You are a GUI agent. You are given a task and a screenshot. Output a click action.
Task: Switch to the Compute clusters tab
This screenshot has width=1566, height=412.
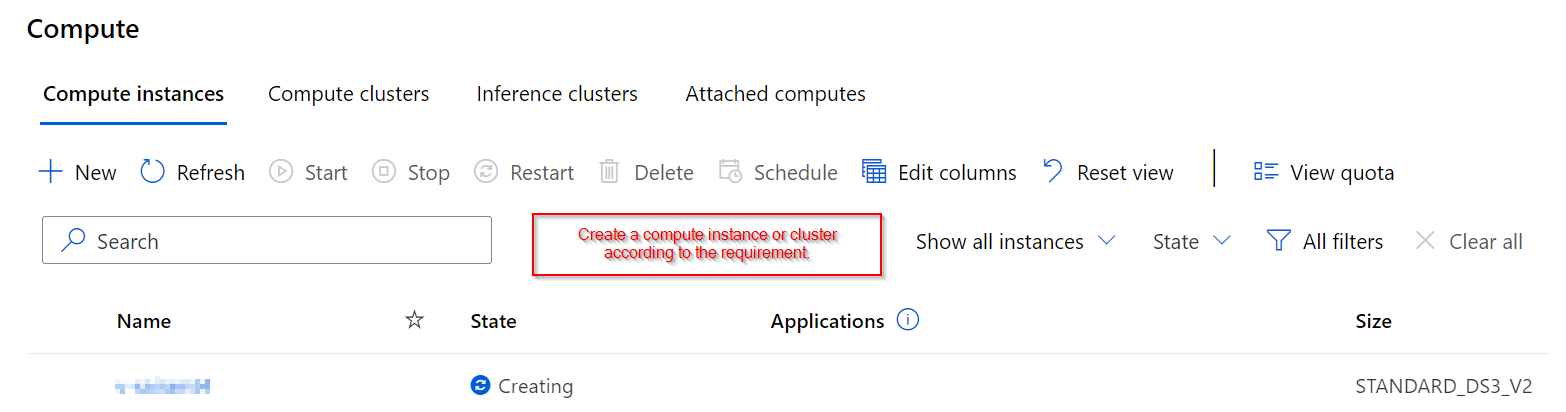(x=348, y=94)
